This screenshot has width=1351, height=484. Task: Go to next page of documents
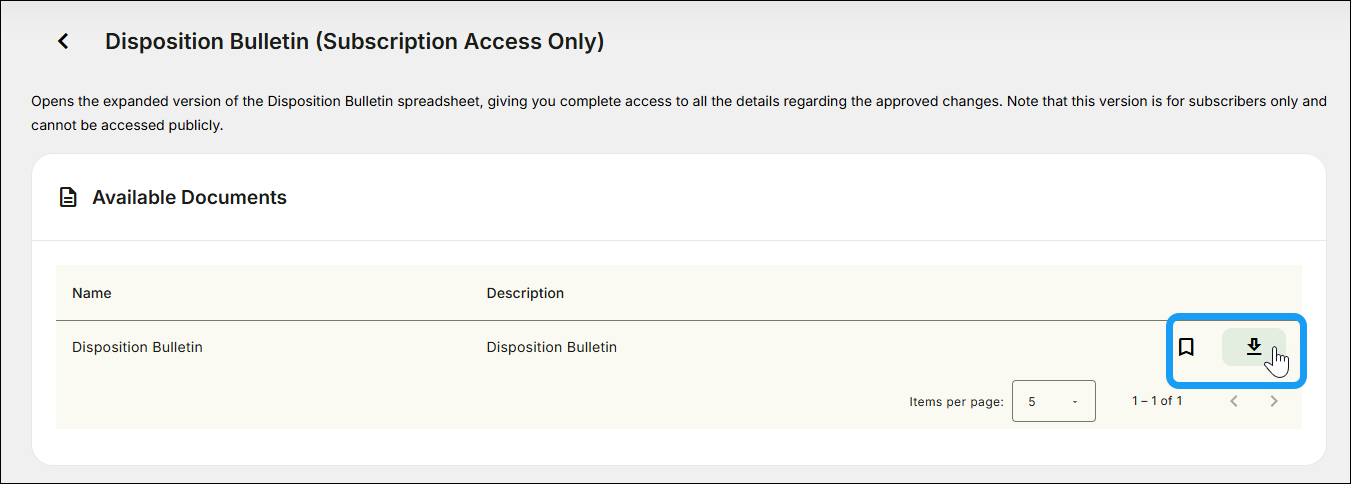pyautogui.click(x=1274, y=401)
